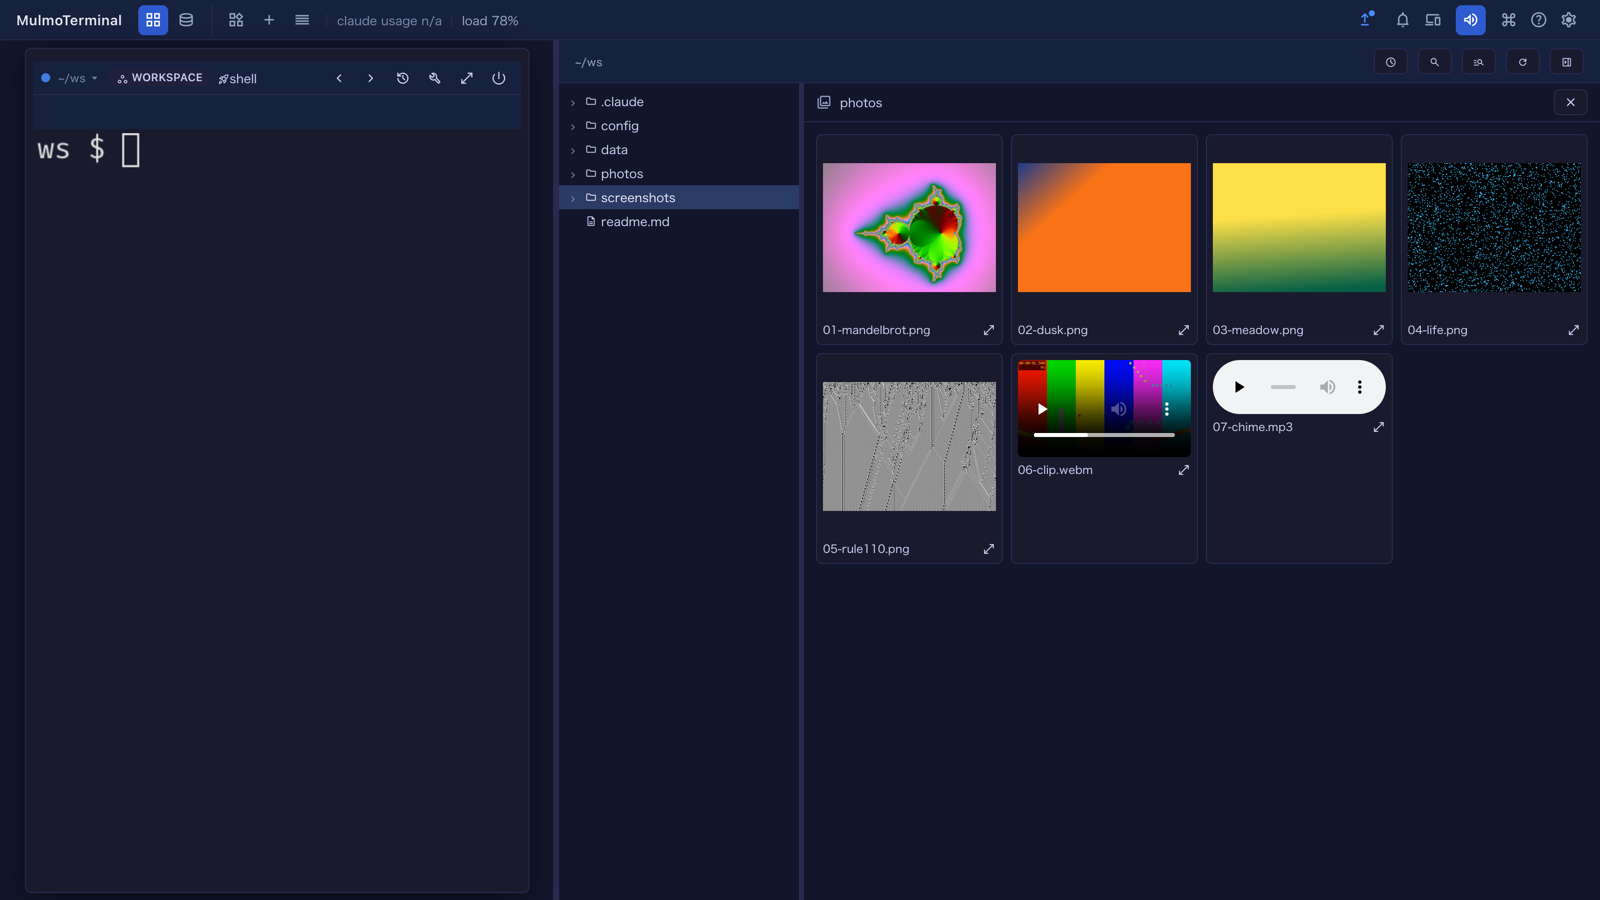Seek on the 06-clip.webm progress bar
The width and height of the screenshot is (1600, 900).
(x=1104, y=435)
